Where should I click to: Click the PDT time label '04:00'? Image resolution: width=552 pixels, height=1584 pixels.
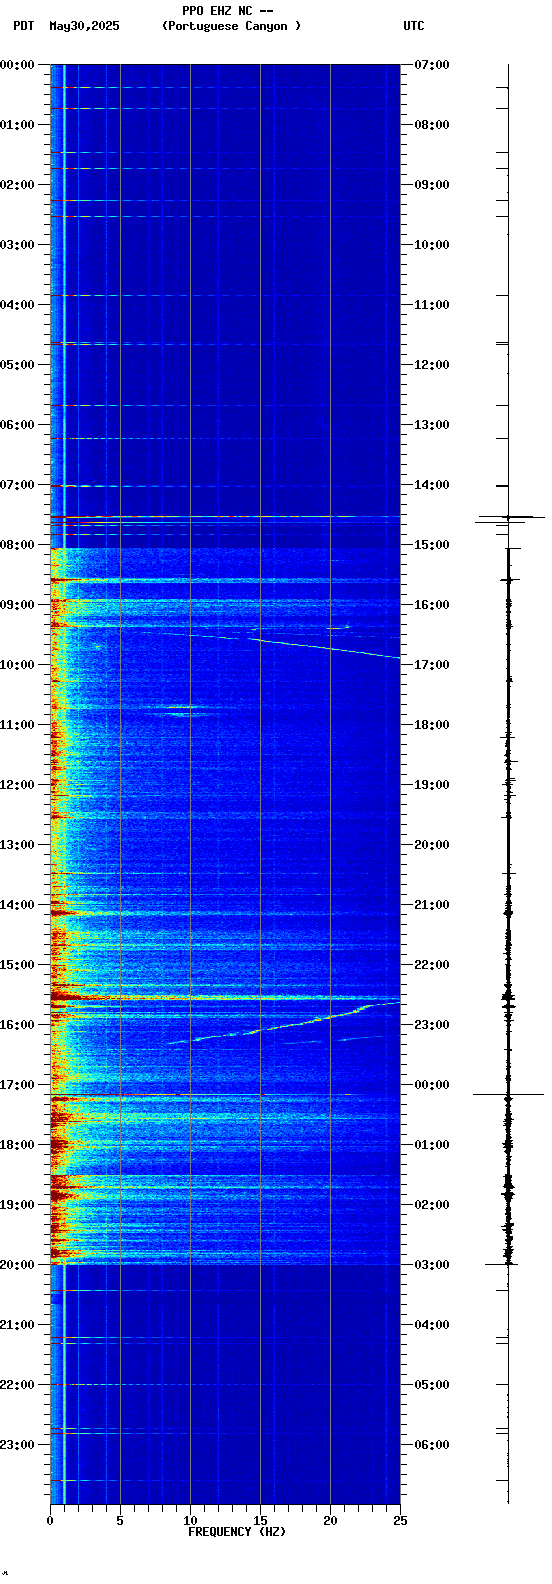(17, 305)
